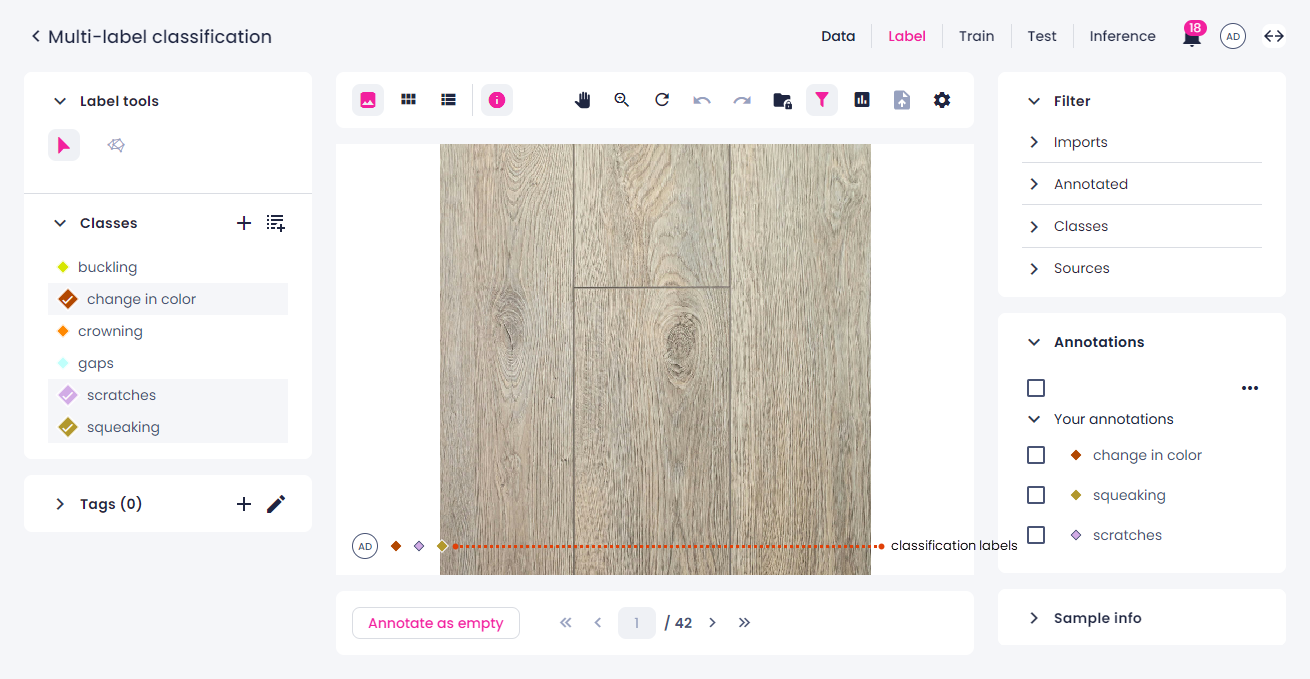The height and width of the screenshot is (679, 1310).
Task: Click the brown label diamond on image
Action: [x=396, y=546]
